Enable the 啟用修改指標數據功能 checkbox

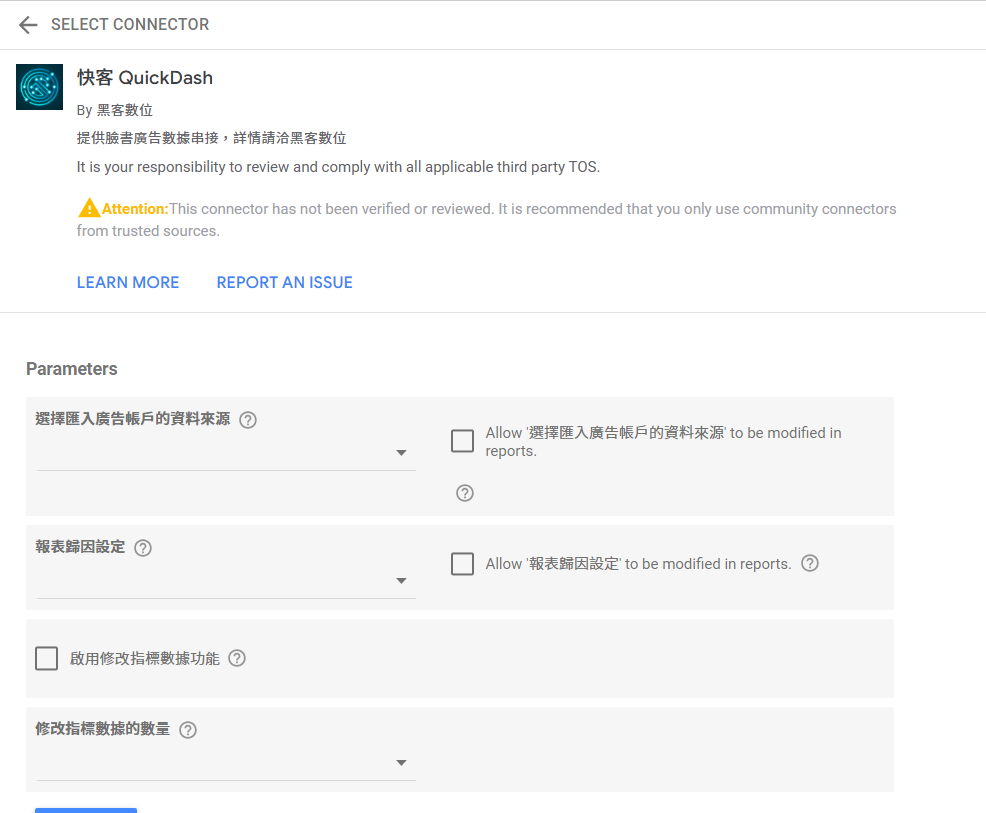pyautogui.click(x=47, y=658)
